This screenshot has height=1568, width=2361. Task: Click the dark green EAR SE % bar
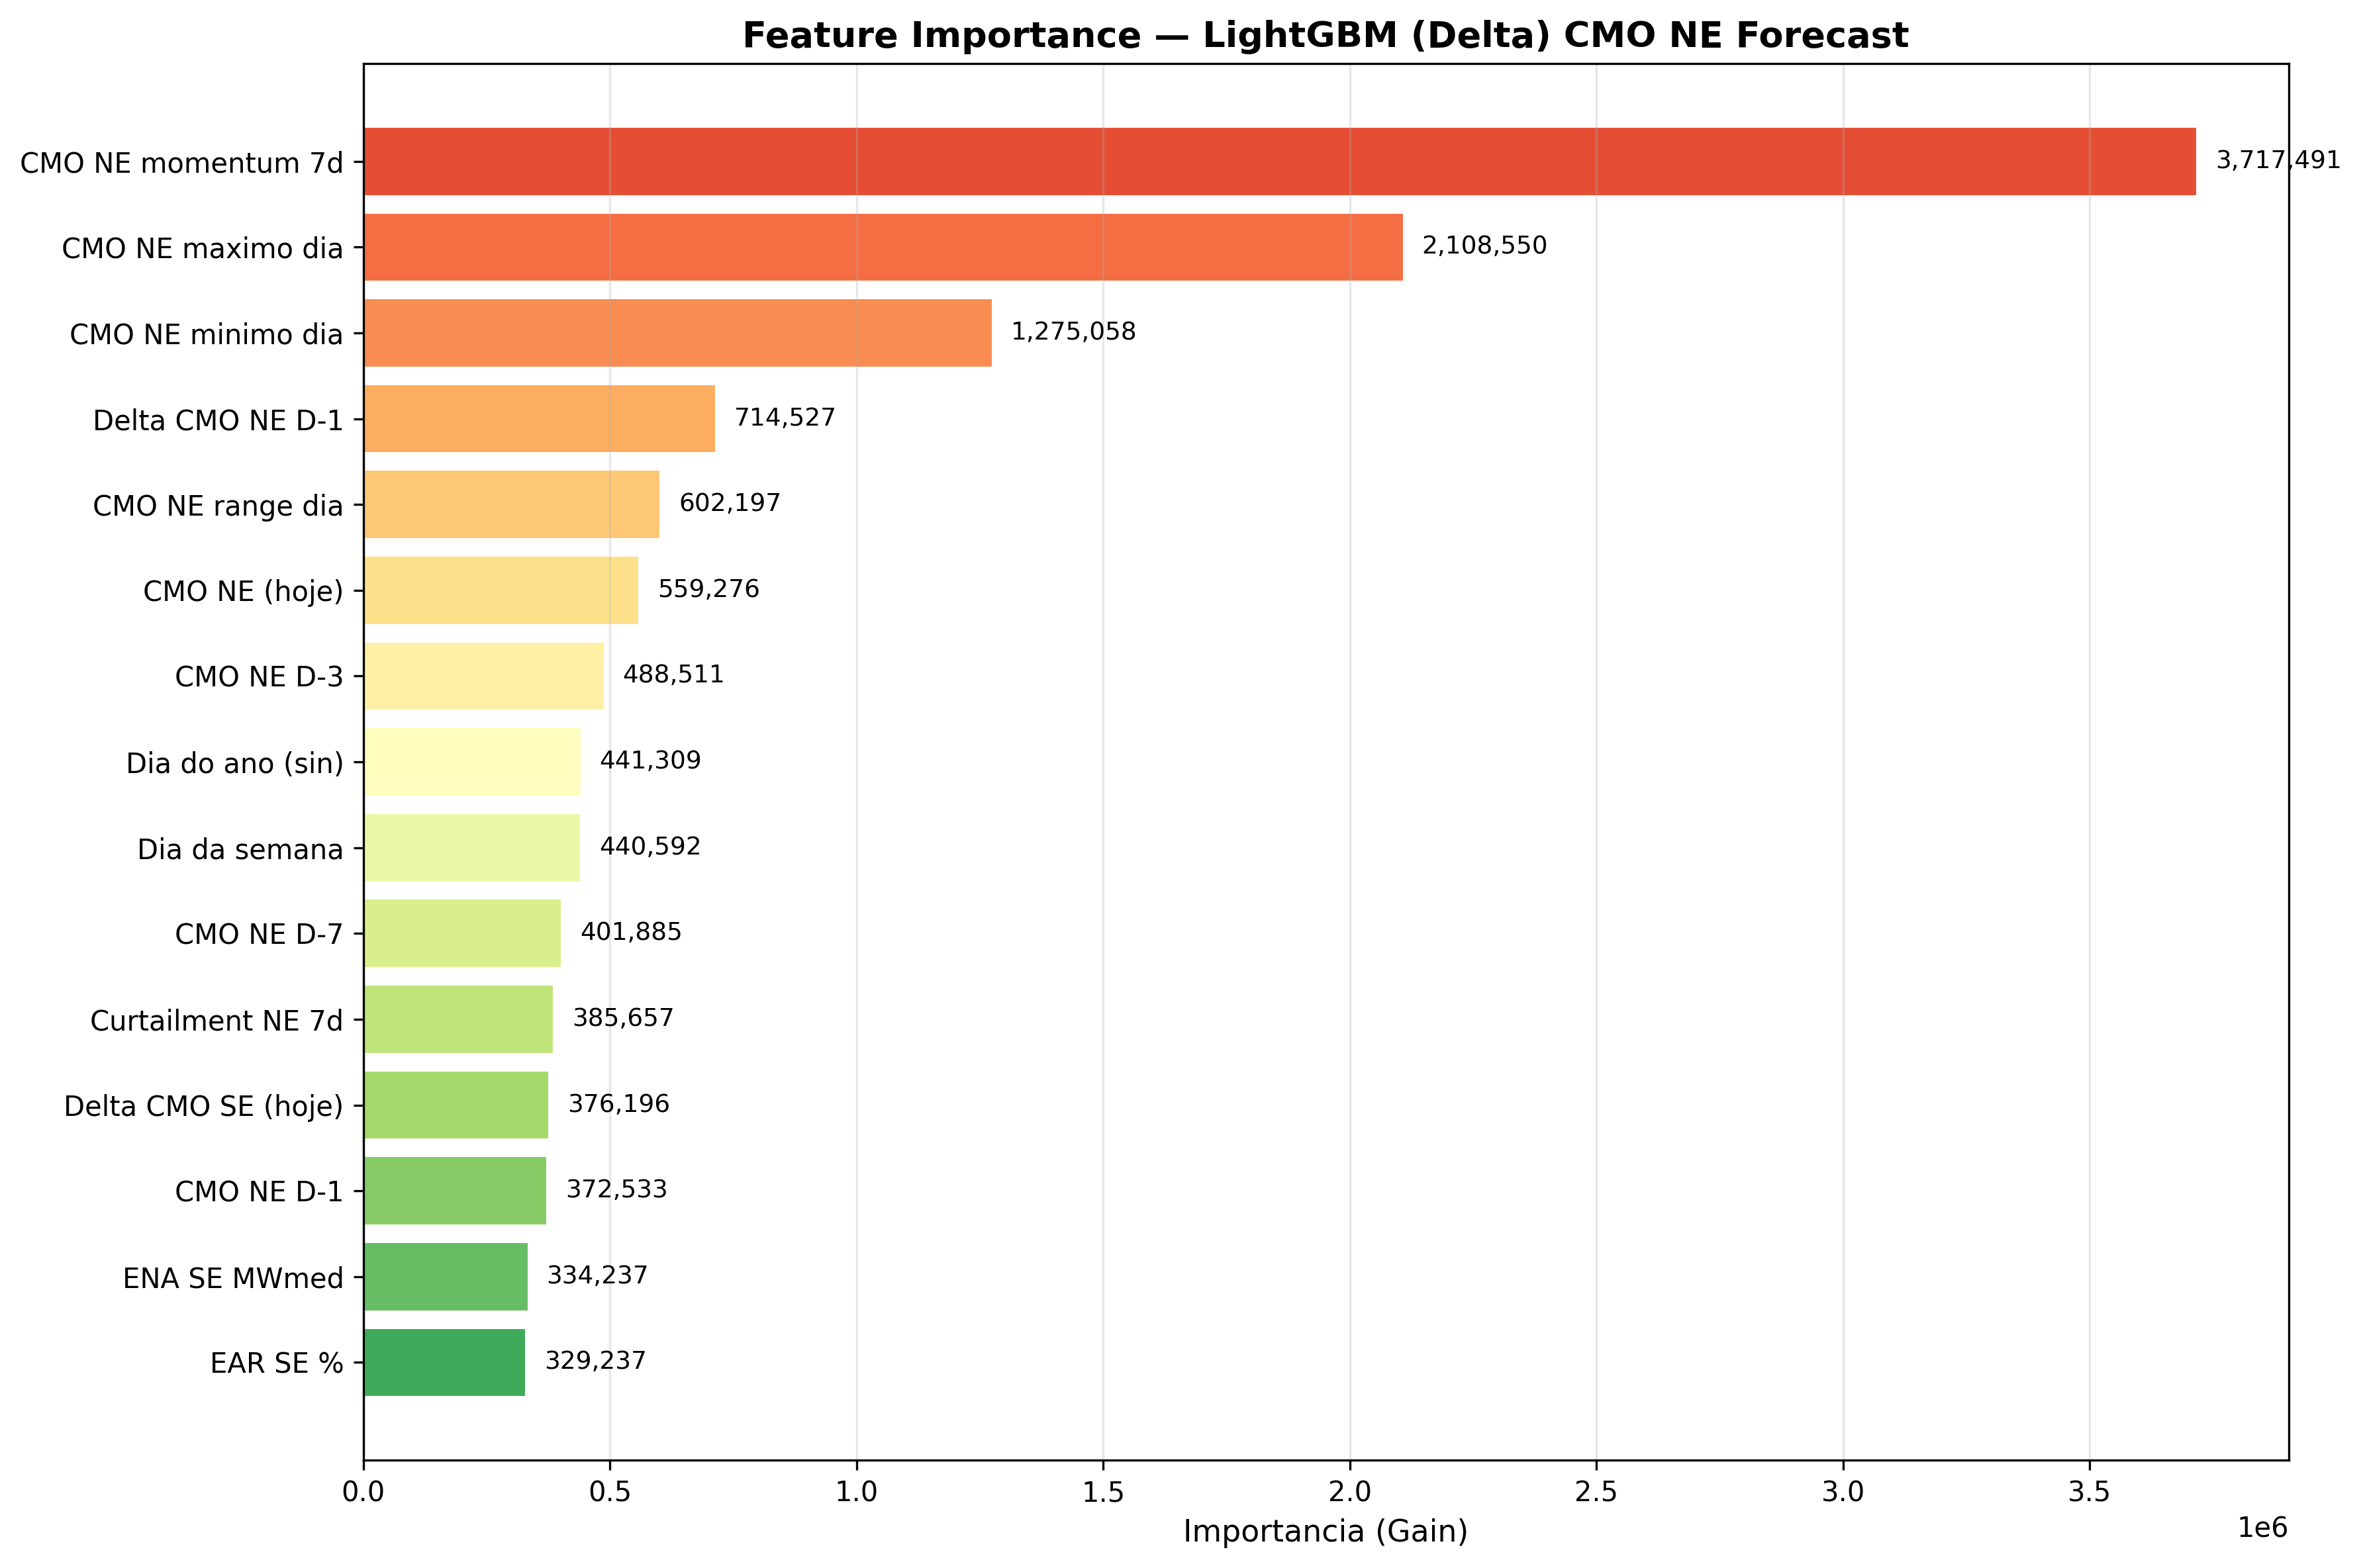coord(444,1362)
